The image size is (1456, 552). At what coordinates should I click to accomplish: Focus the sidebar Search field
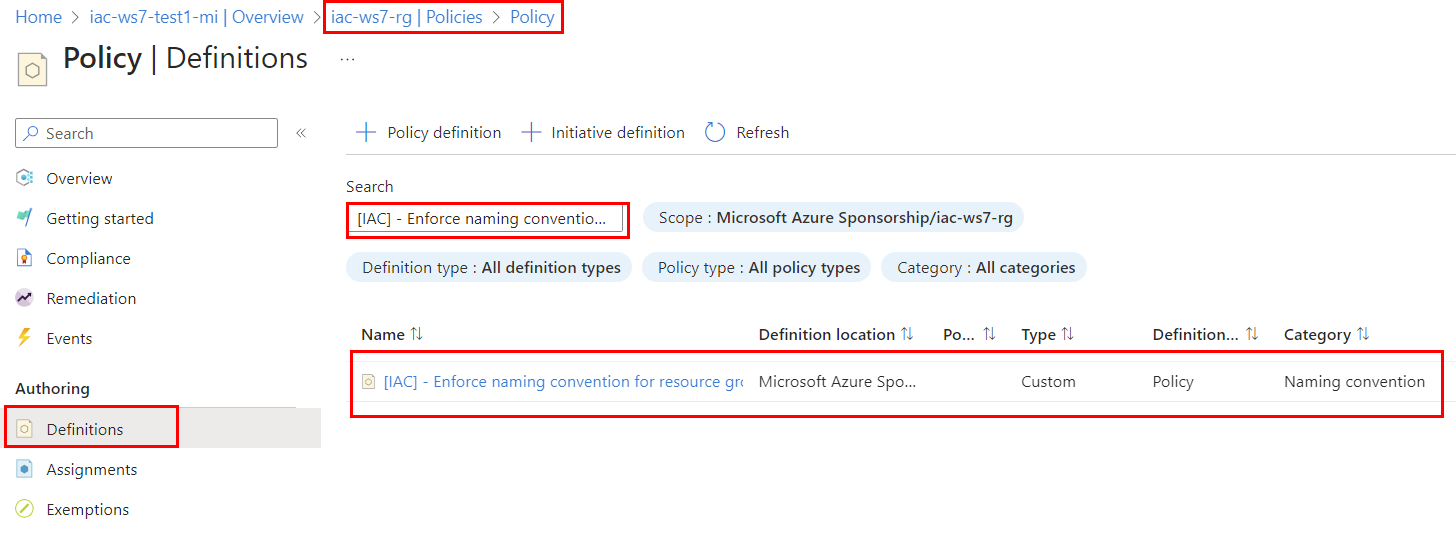[147, 133]
